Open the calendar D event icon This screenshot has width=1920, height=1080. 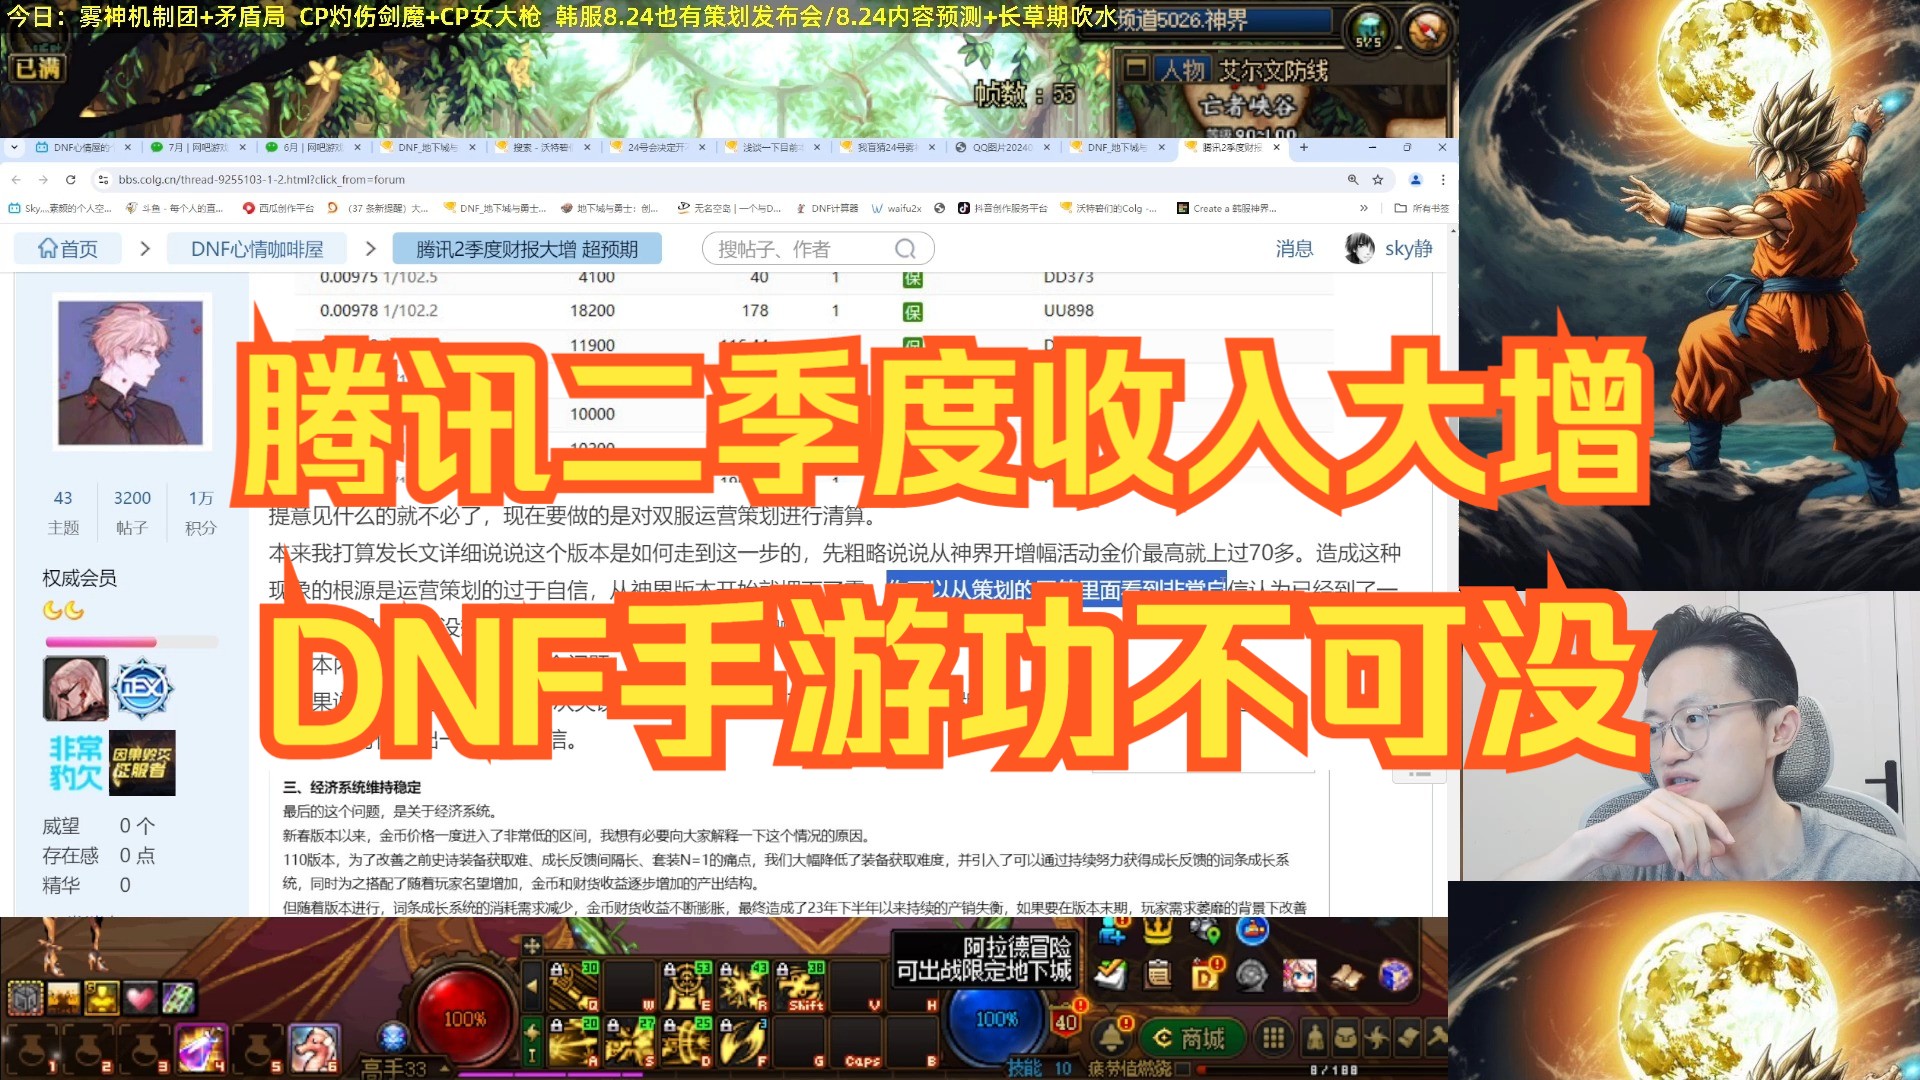[1206, 973]
